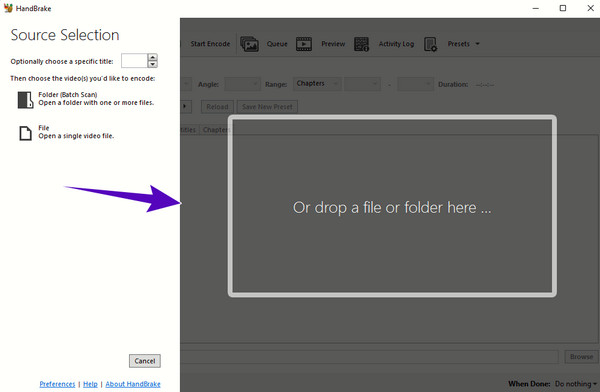Choose the single File icon
600x392 pixels.
coord(26,133)
